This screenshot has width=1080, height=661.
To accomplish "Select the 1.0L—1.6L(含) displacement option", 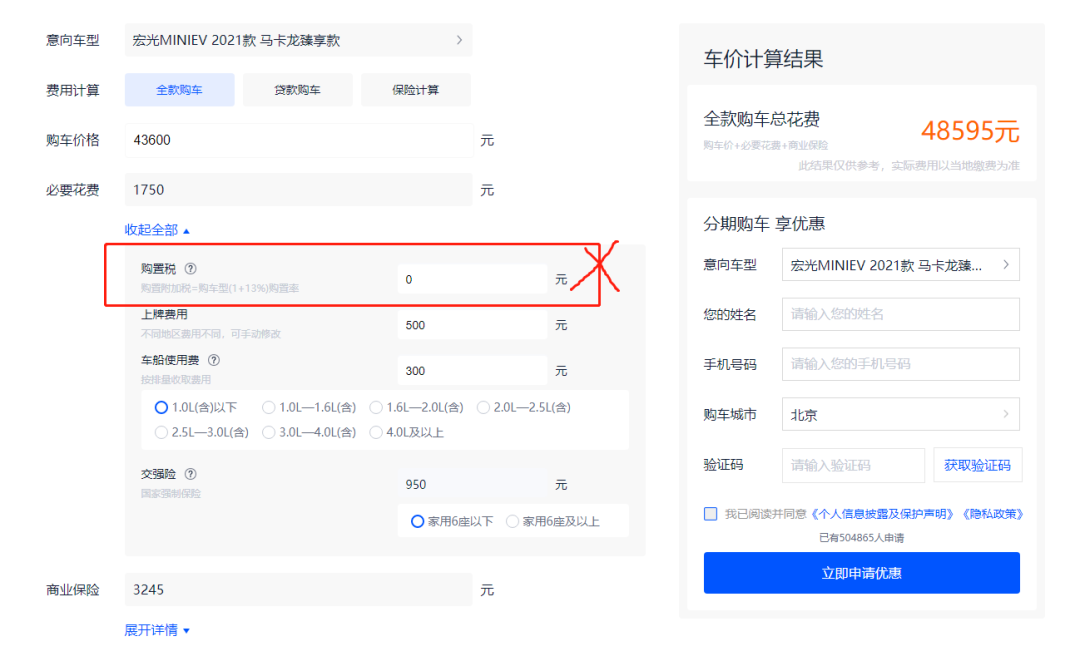I will pyautogui.click(x=309, y=408).
